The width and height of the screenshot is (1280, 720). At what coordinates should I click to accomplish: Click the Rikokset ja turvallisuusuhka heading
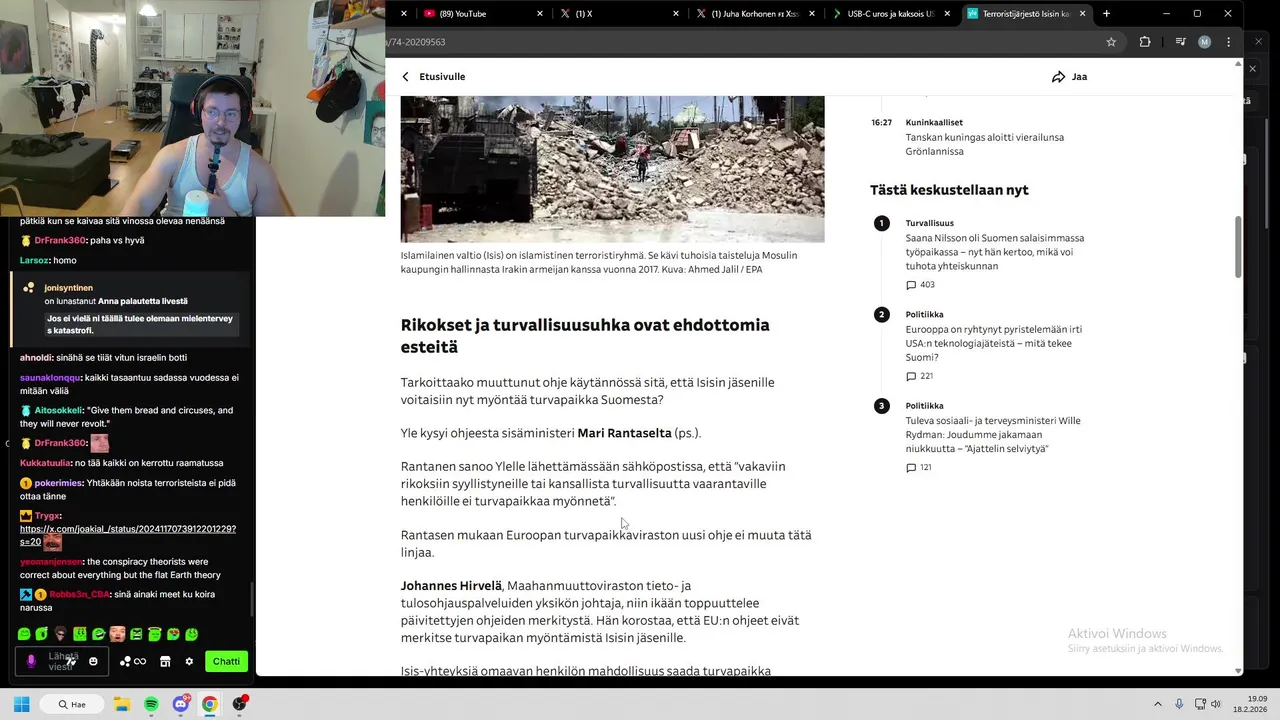[585, 336]
